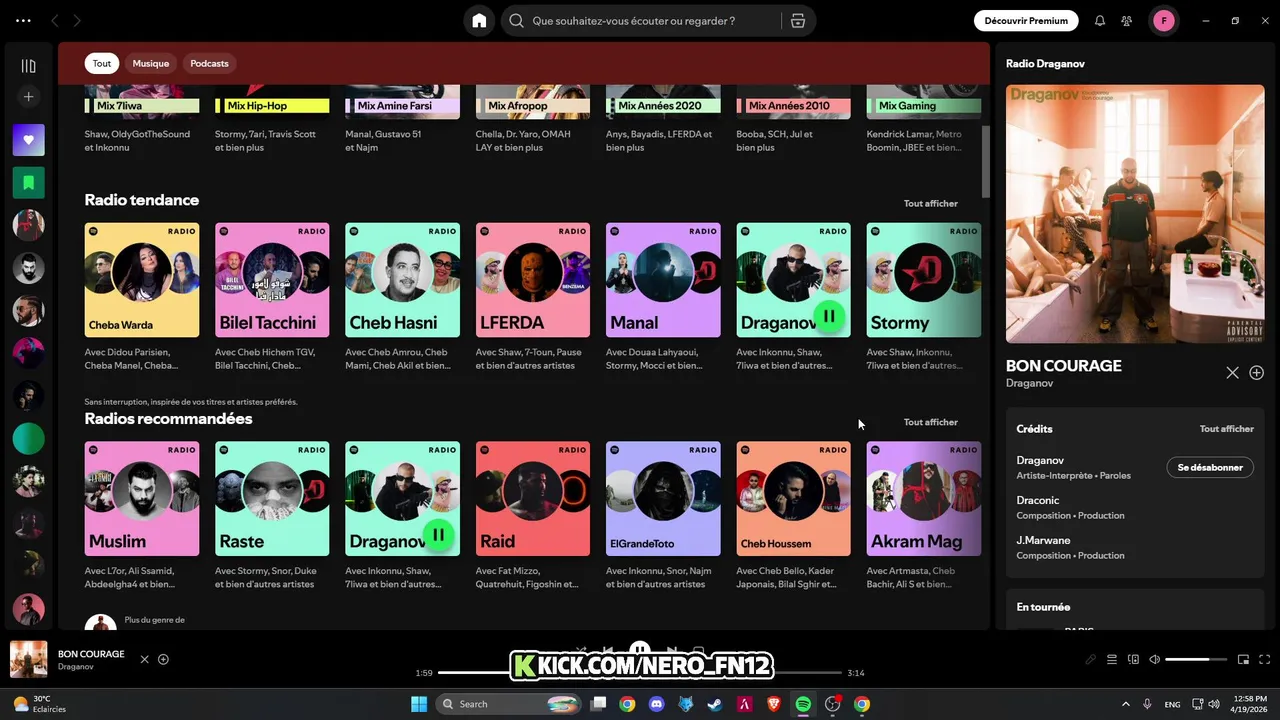The image size is (1280, 720).
Task: Pause Draganov radio in Radios recommandées
Action: (438, 535)
